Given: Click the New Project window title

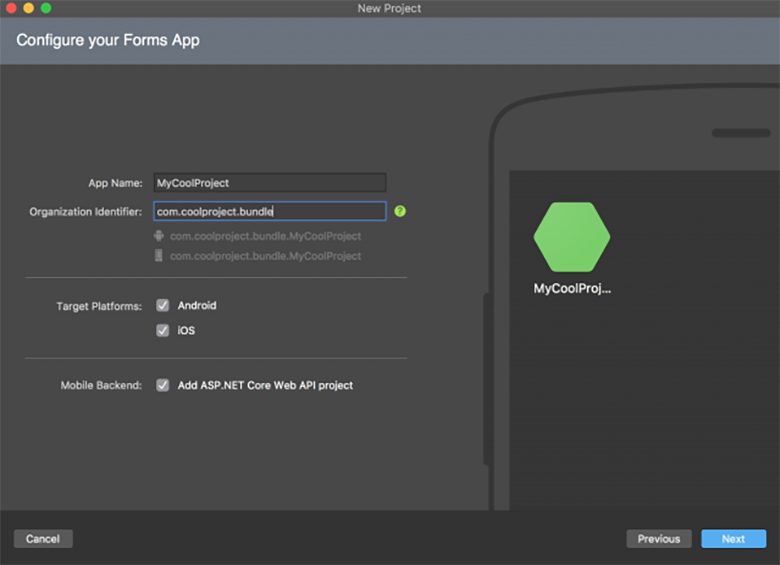Looking at the screenshot, I should [x=389, y=8].
